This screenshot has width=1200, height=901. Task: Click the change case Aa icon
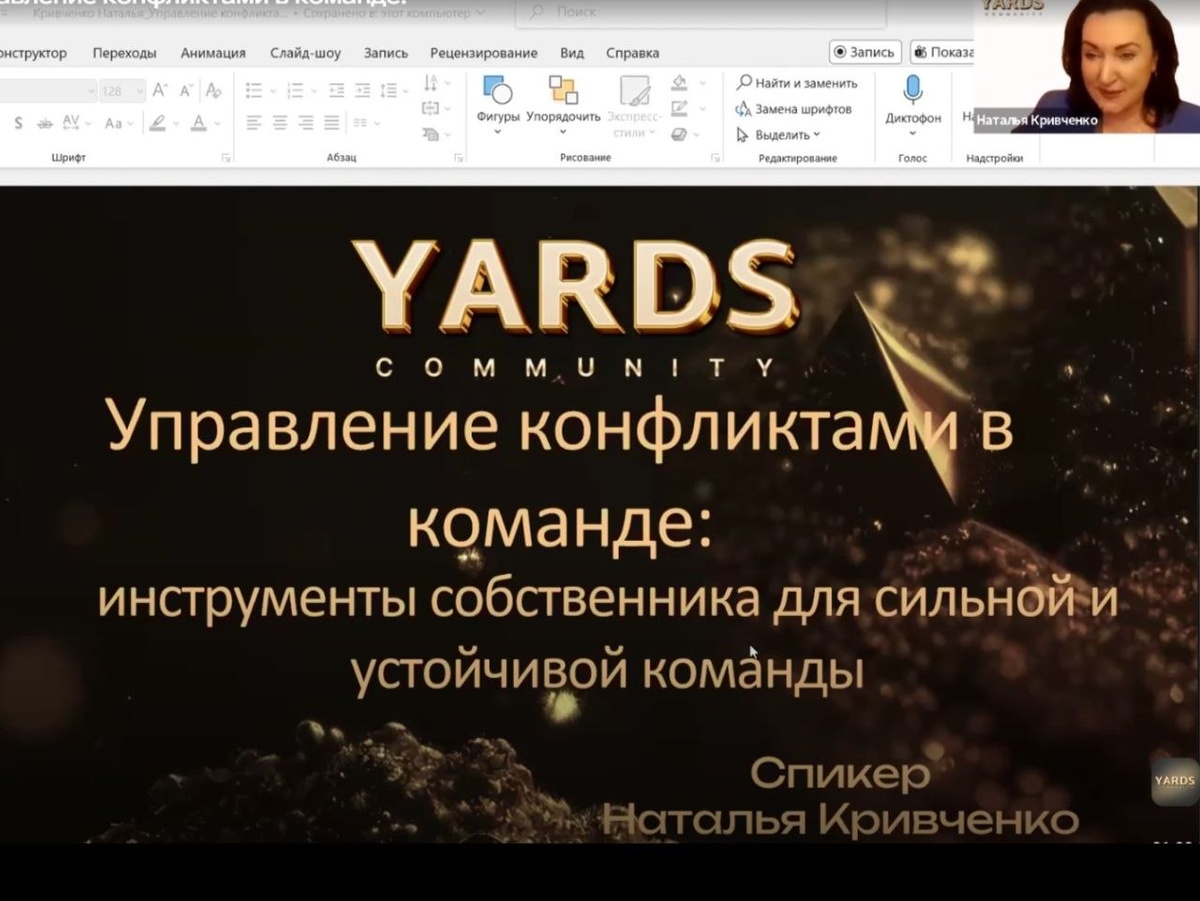pyautogui.click(x=112, y=123)
